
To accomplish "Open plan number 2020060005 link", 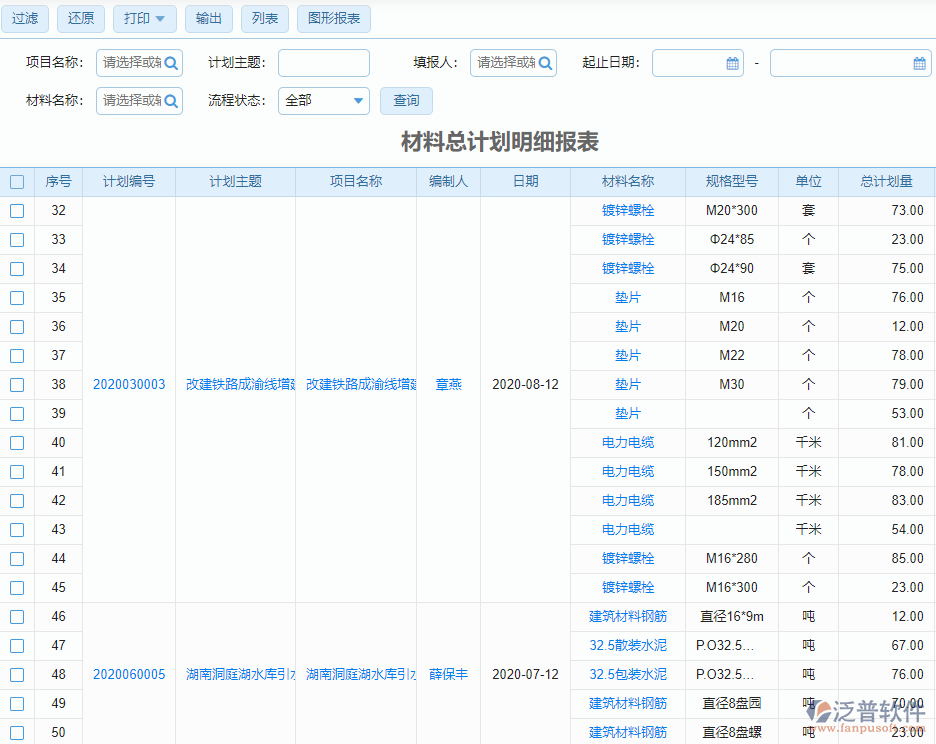I will [128, 674].
